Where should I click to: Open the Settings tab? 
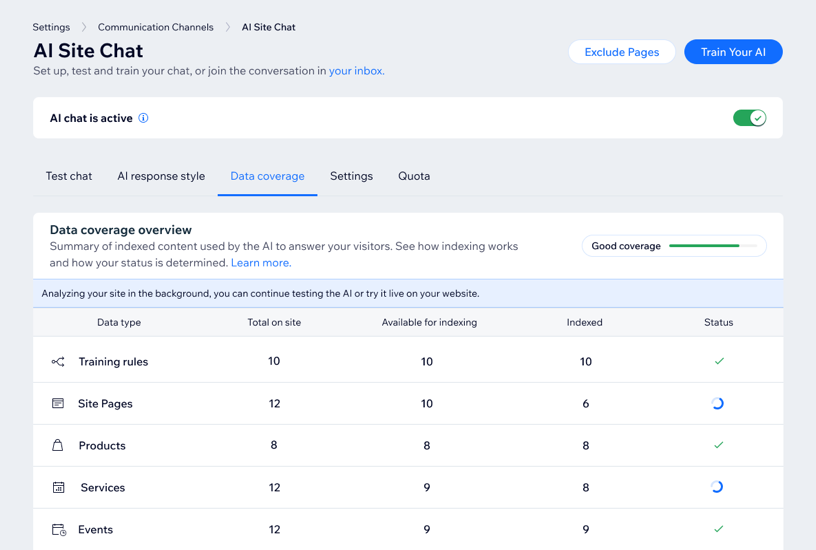coord(351,176)
